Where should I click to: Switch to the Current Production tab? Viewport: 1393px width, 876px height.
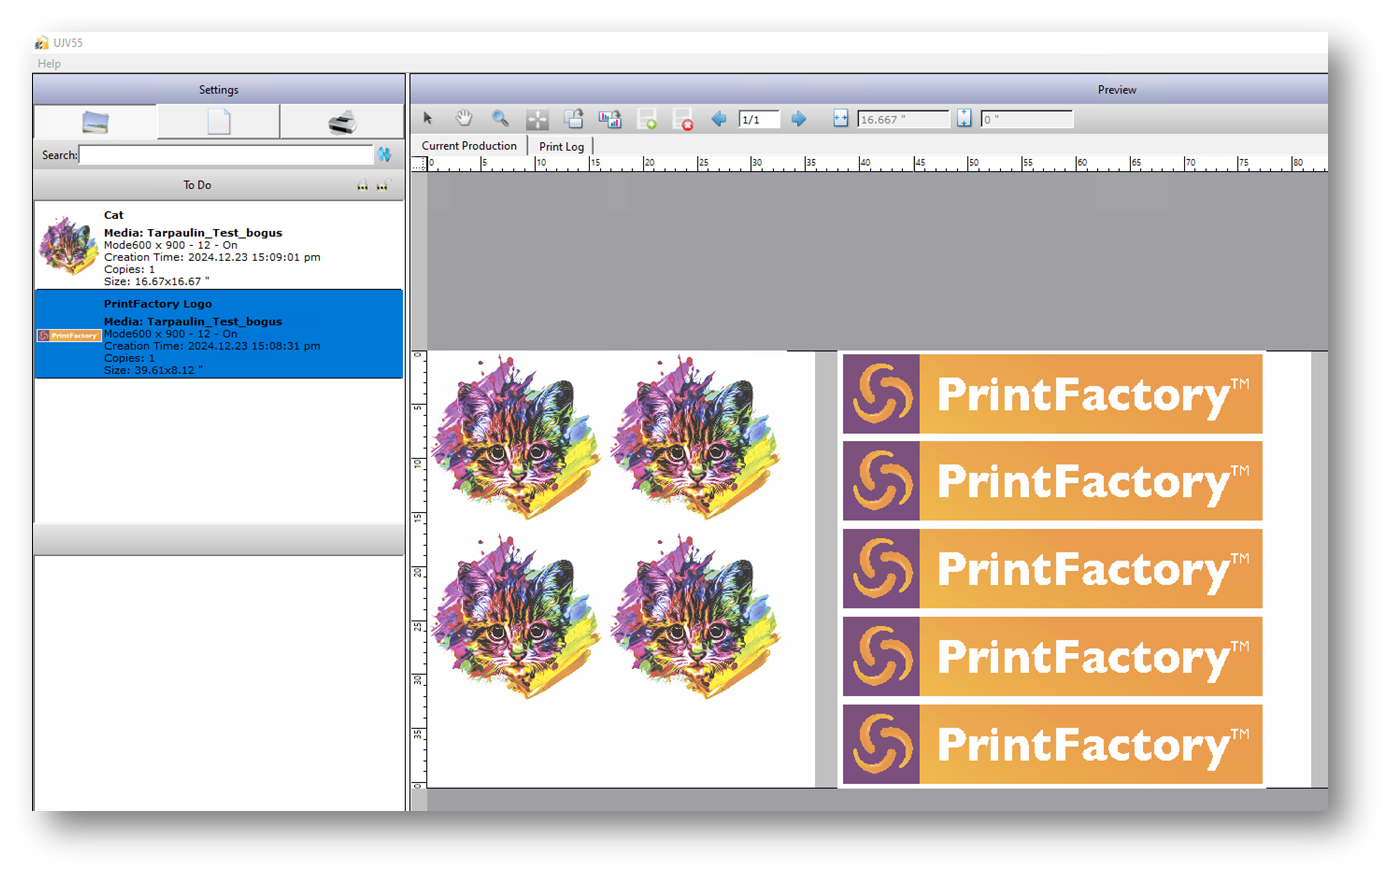pos(469,146)
